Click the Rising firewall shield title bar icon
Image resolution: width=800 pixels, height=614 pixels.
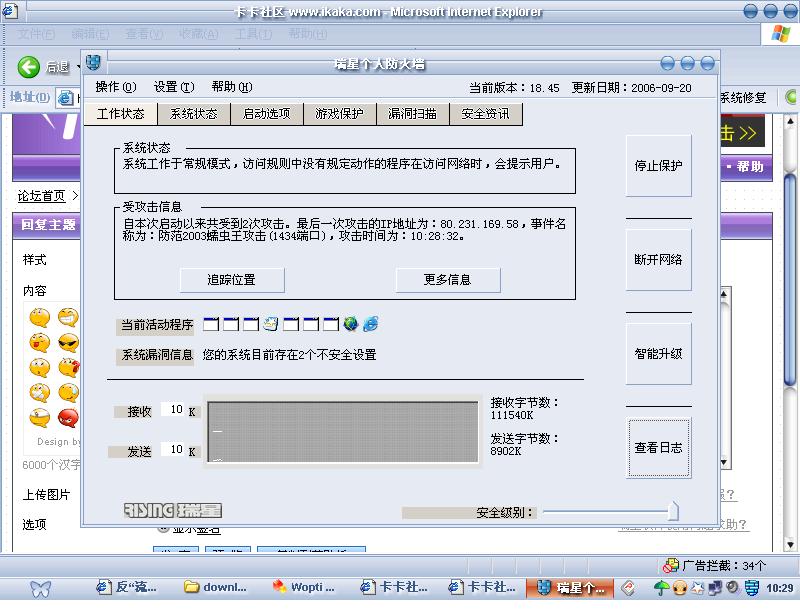93,63
